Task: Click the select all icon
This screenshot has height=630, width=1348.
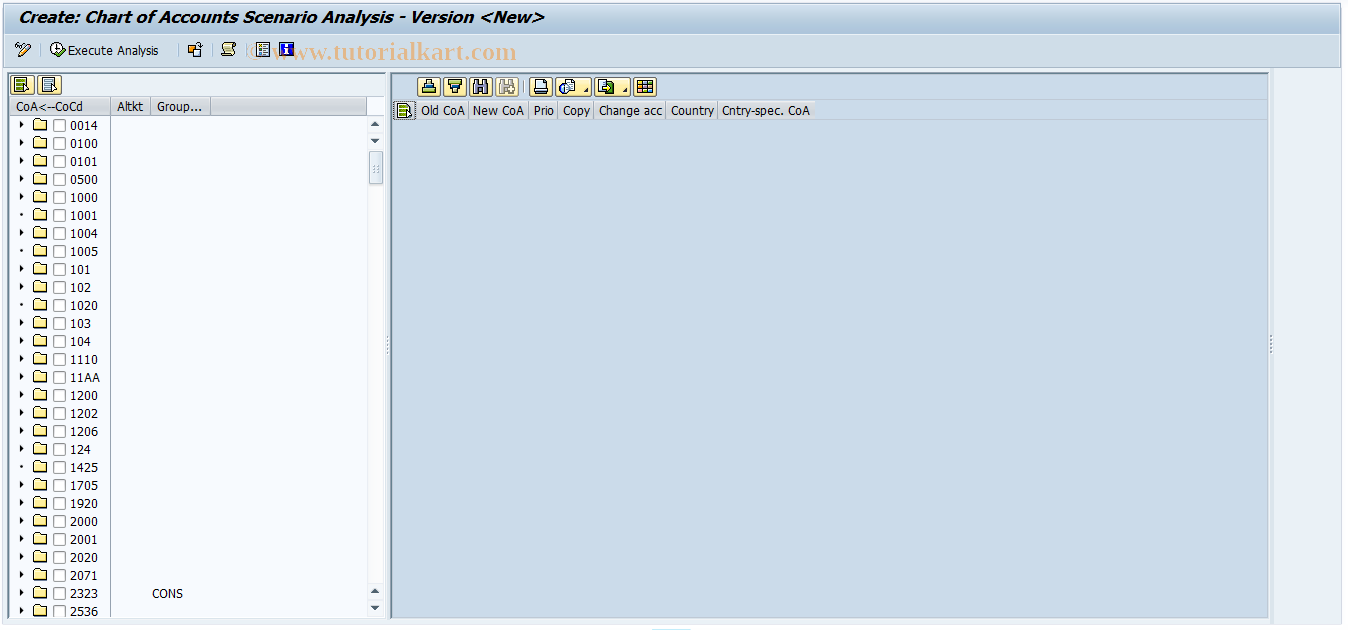Action: [x=21, y=85]
